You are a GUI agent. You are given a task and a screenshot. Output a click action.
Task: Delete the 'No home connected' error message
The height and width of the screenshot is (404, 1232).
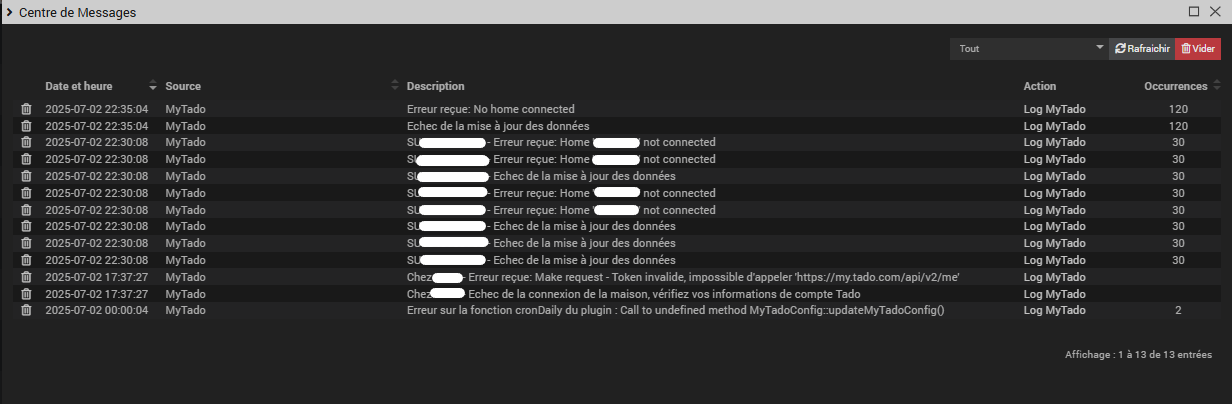tap(27, 109)
